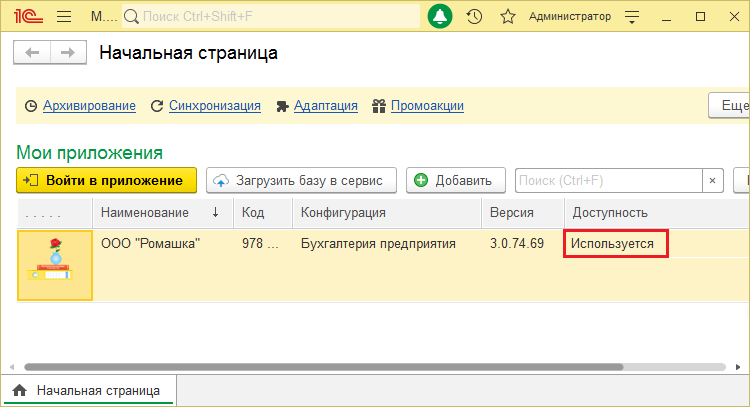
Task: Open notifications bell icon
Action: tap(440, 16)
